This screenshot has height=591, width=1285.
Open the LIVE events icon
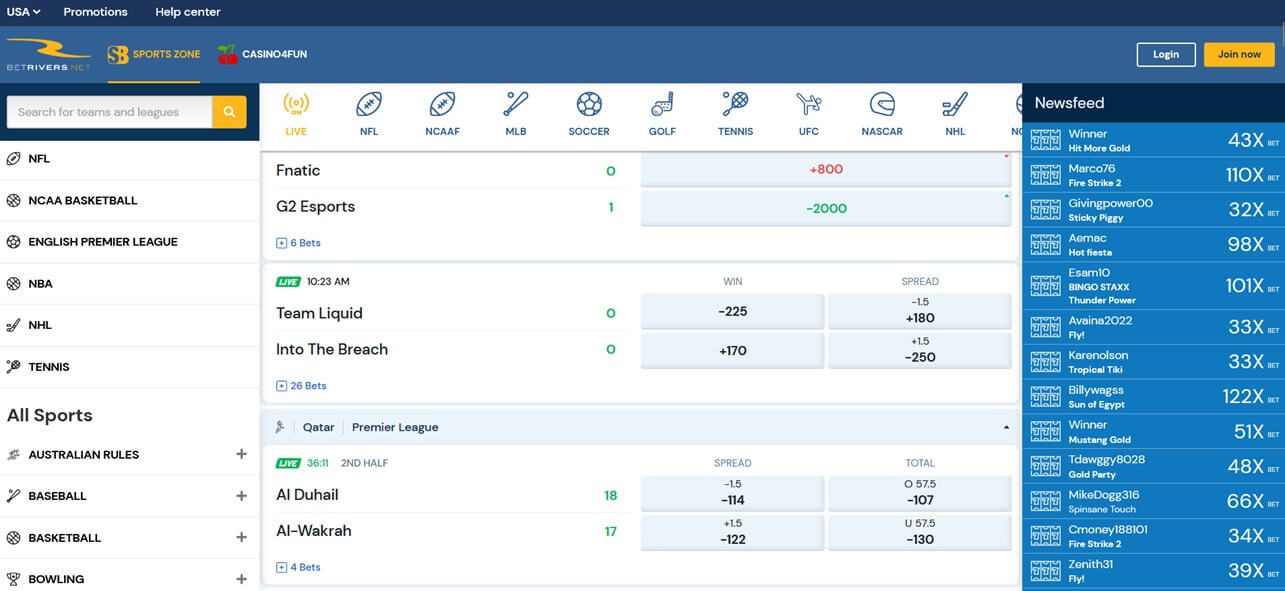(x=295, y=104)
